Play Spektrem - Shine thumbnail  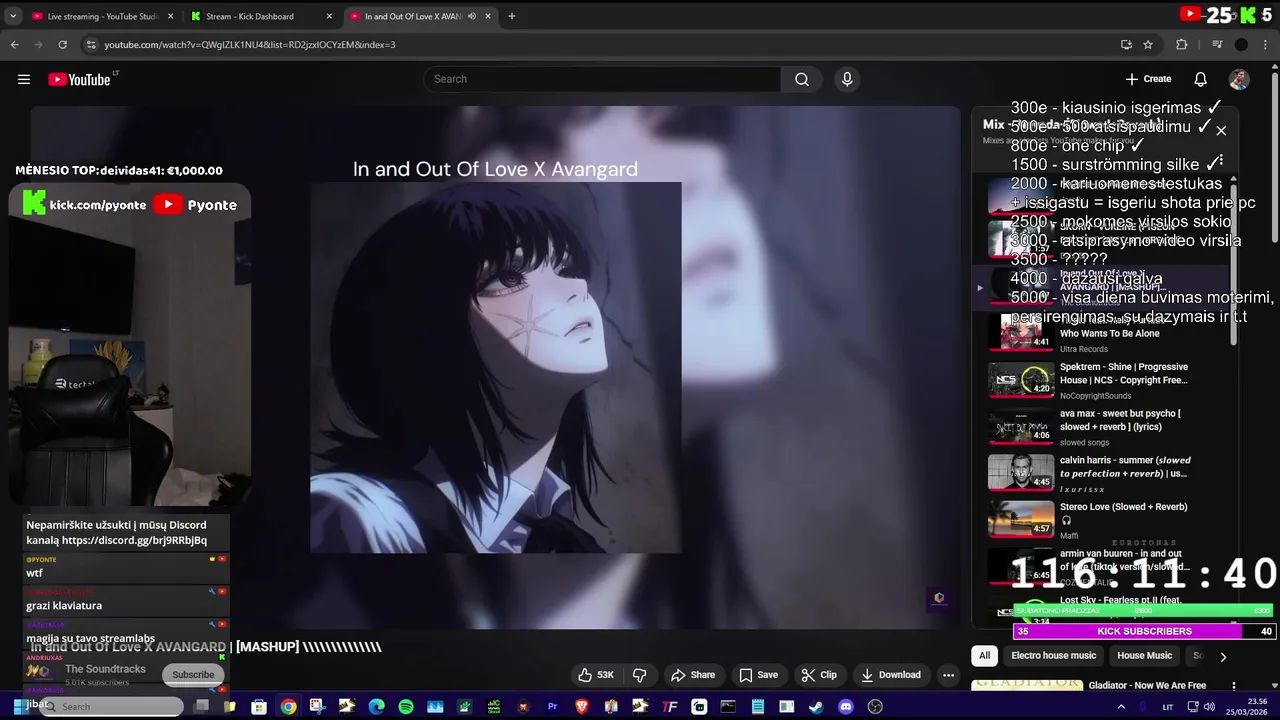[x=1021, y=380]
